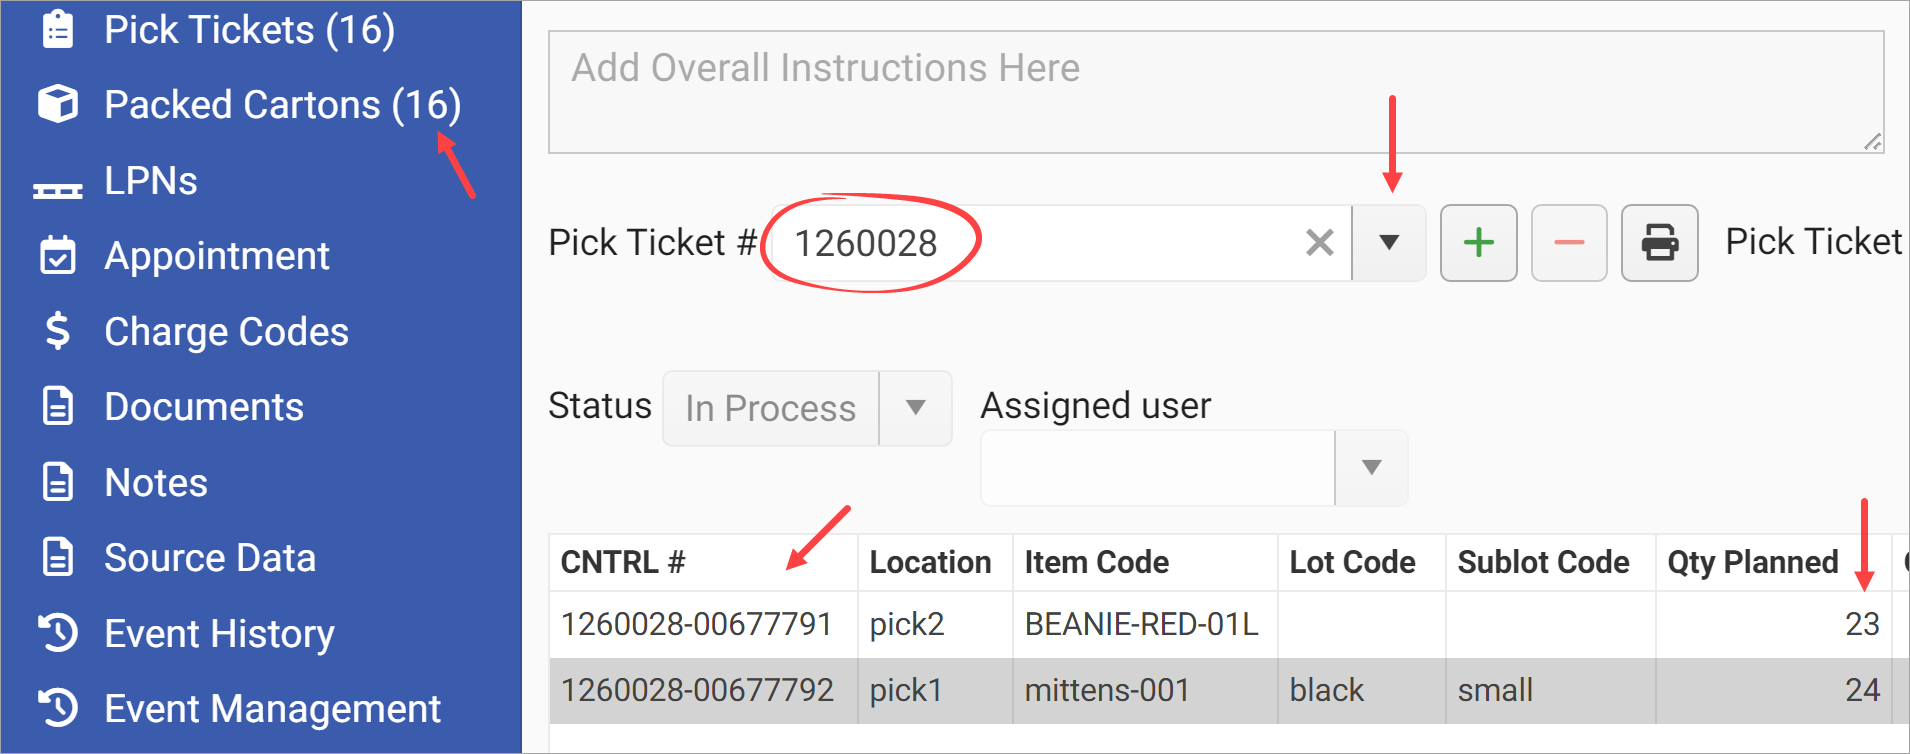Clear the Pick Ticket number field

pyautogui.click(x=1318, y=242)
